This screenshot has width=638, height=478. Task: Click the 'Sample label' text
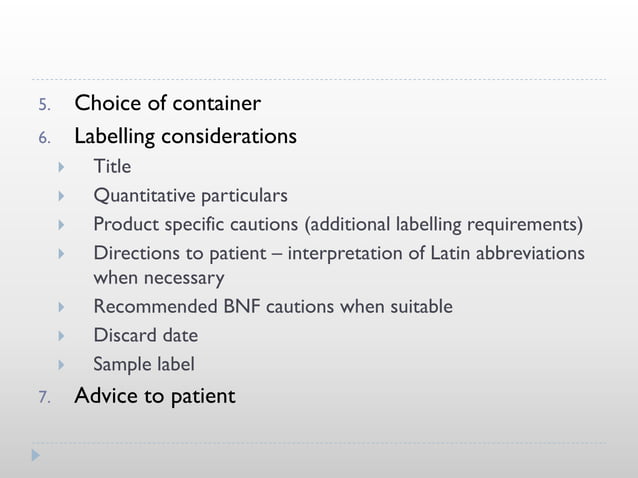(x=144, y=365)
